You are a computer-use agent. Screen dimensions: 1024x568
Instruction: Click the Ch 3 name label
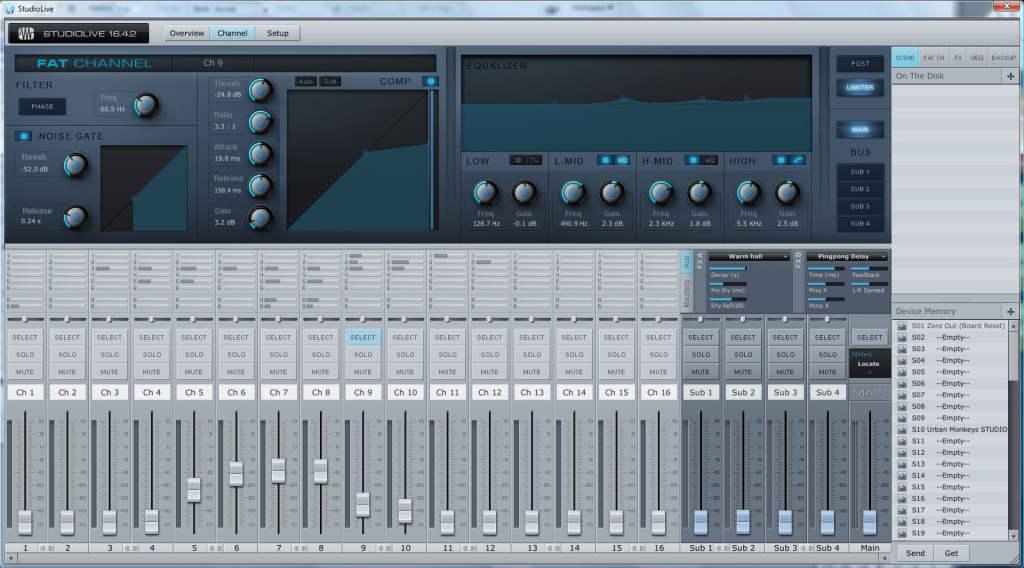pos(109,392)
